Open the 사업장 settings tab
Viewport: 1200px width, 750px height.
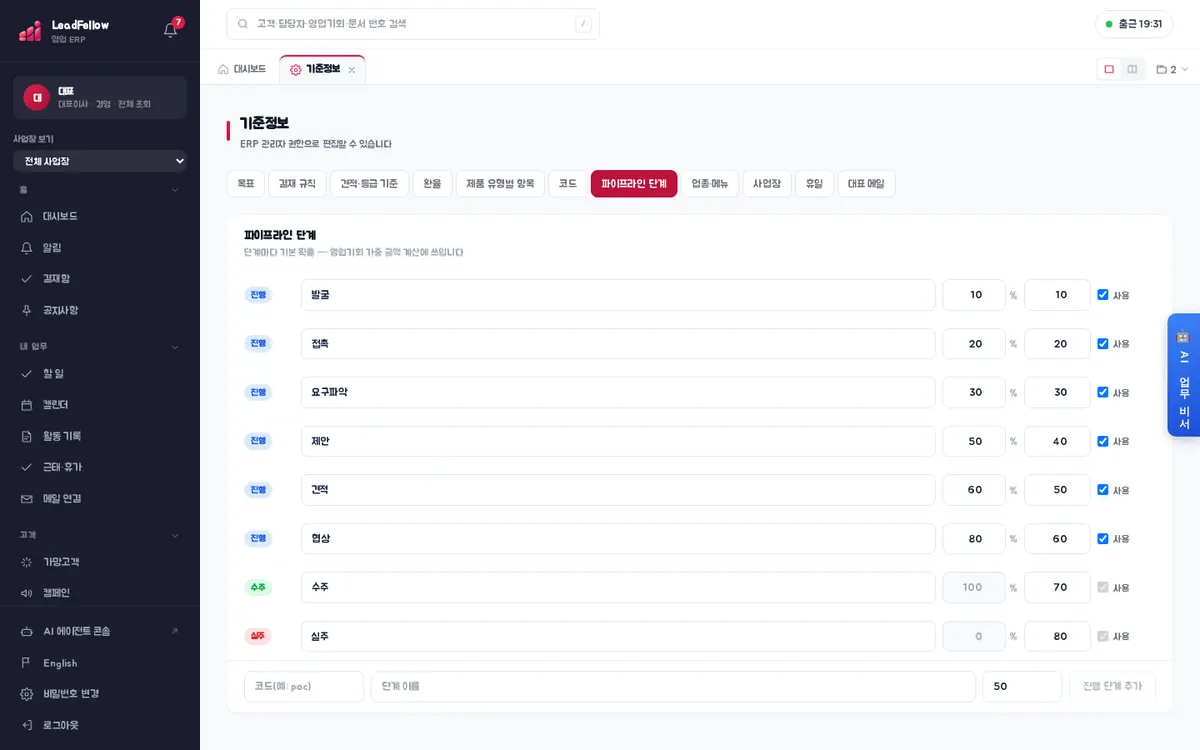click(x=767, y=184)
